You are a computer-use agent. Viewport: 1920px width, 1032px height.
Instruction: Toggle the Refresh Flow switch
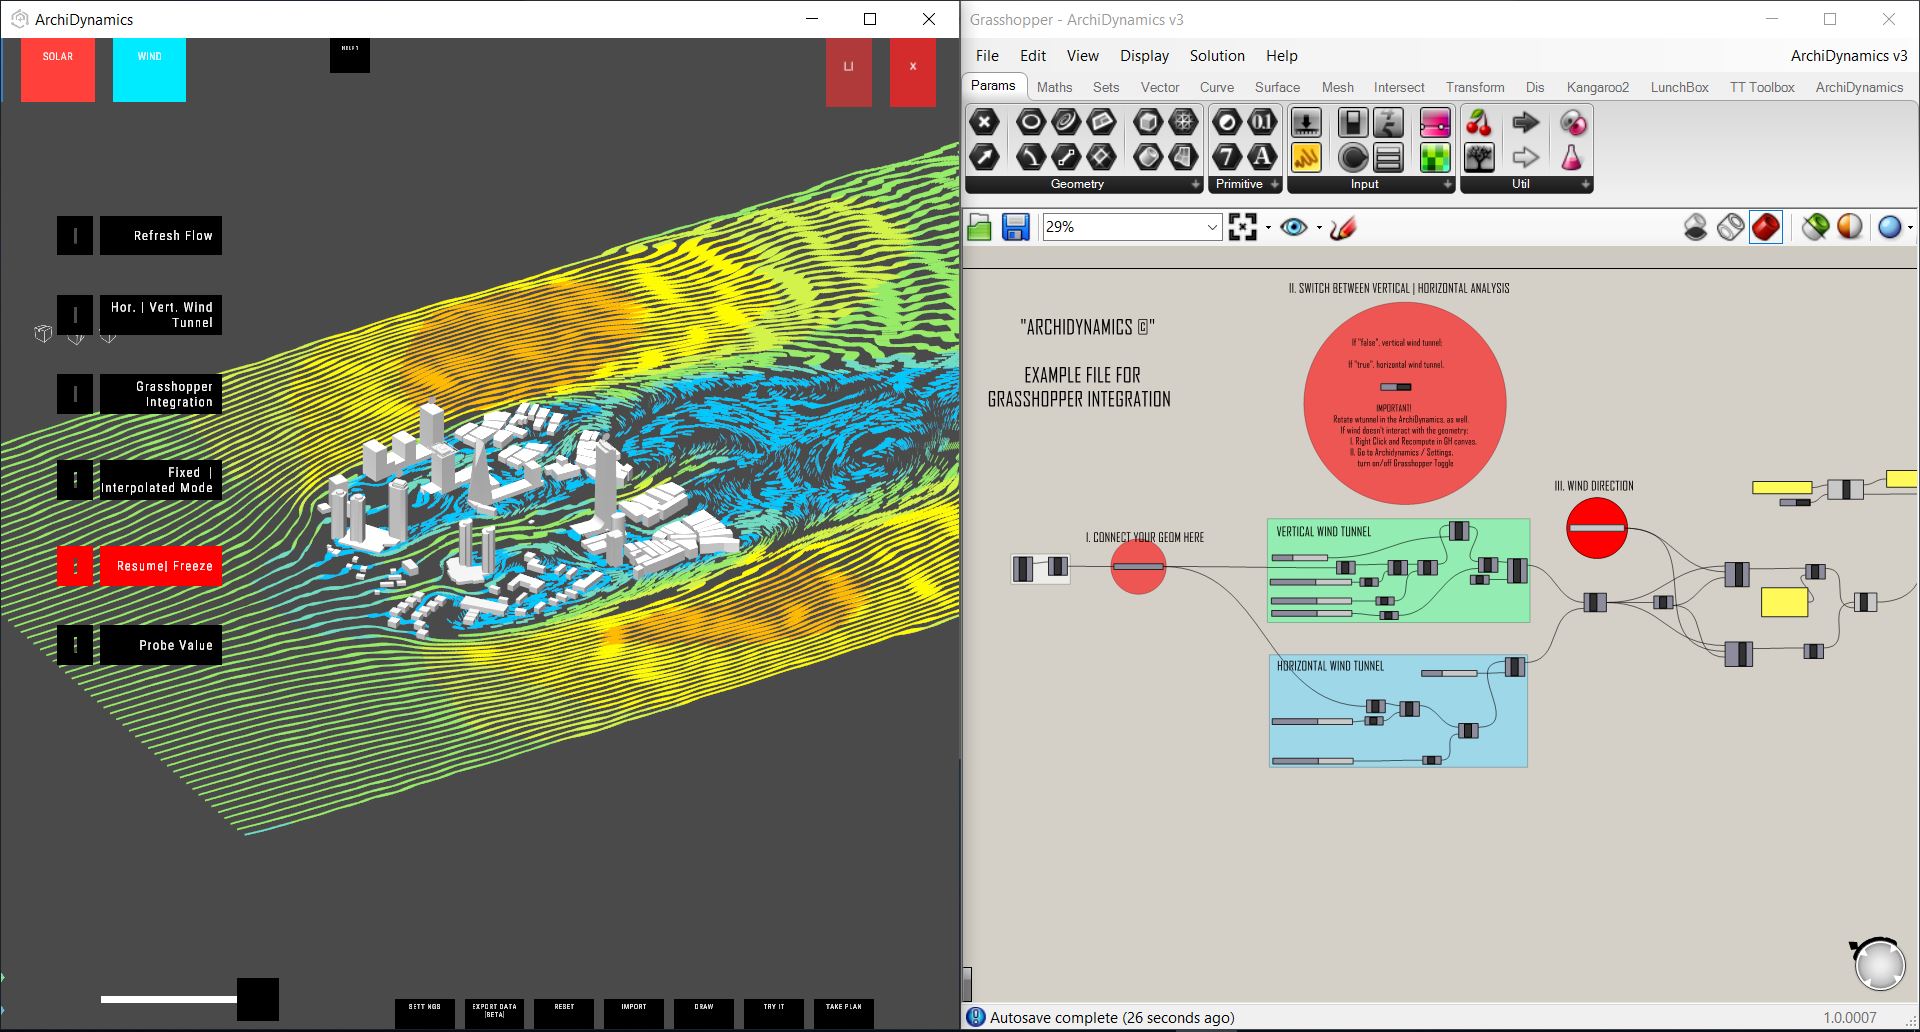pos(75,236)
